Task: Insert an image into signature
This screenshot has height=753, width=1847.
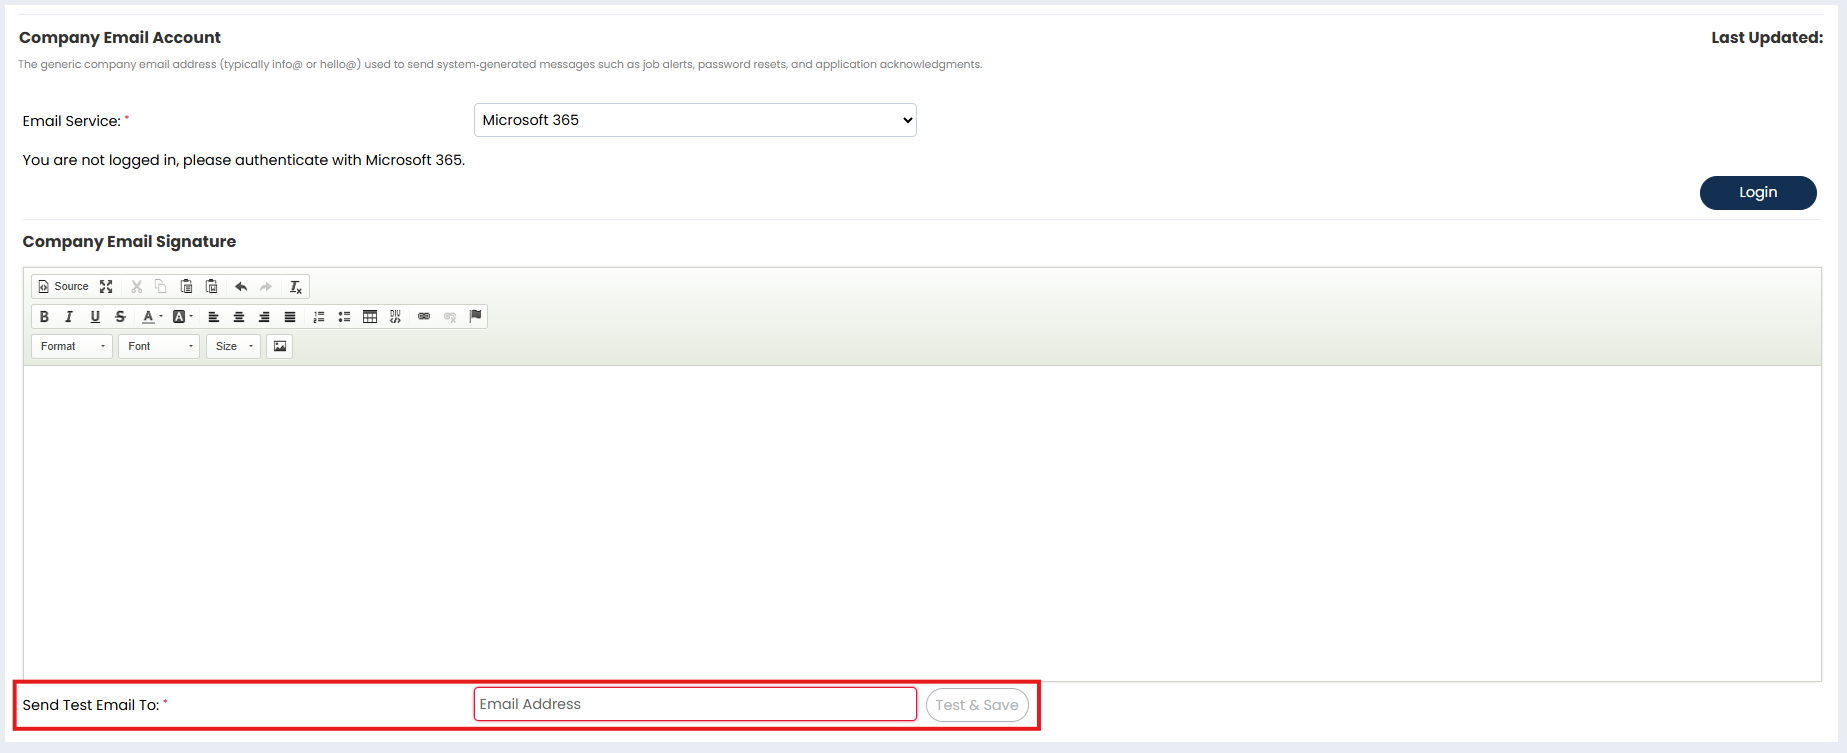Action: [280, 346]
